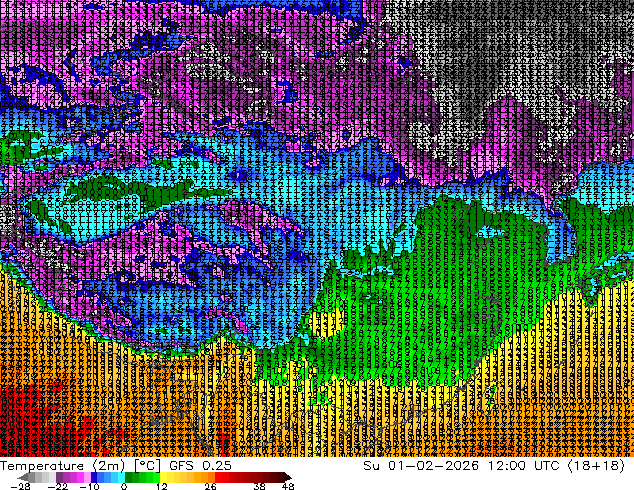
Task: Click the "12:00 UTC" time label
Action: [x=523, y=466]
